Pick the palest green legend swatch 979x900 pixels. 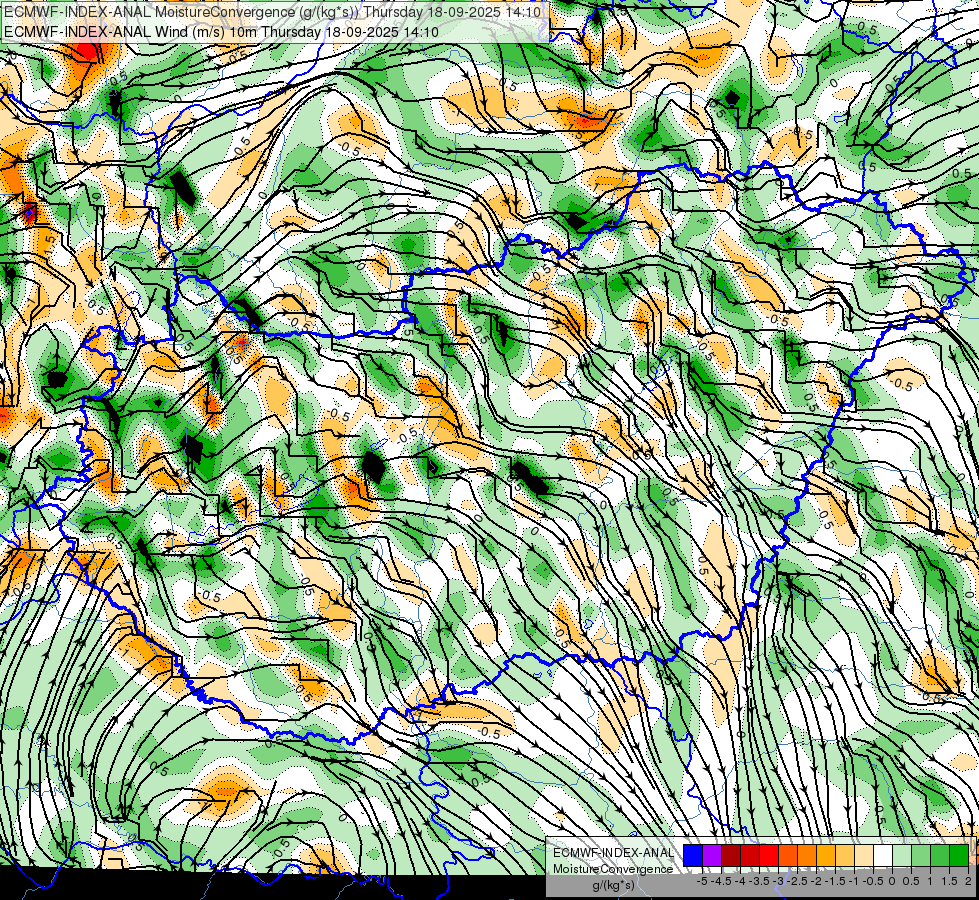(x=902, y=855)
